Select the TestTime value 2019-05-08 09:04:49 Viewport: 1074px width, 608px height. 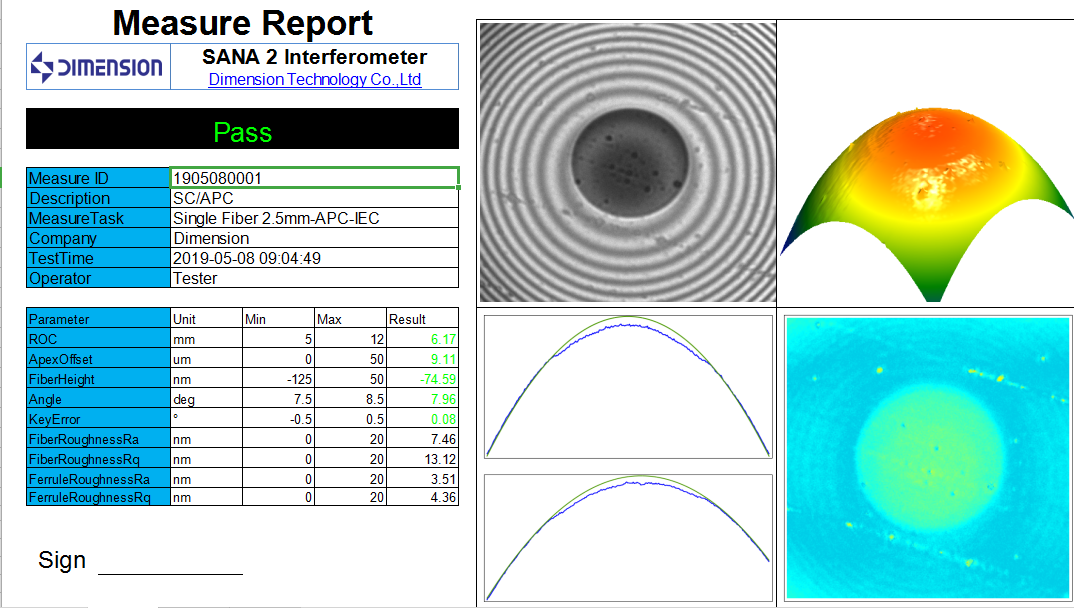314,257
